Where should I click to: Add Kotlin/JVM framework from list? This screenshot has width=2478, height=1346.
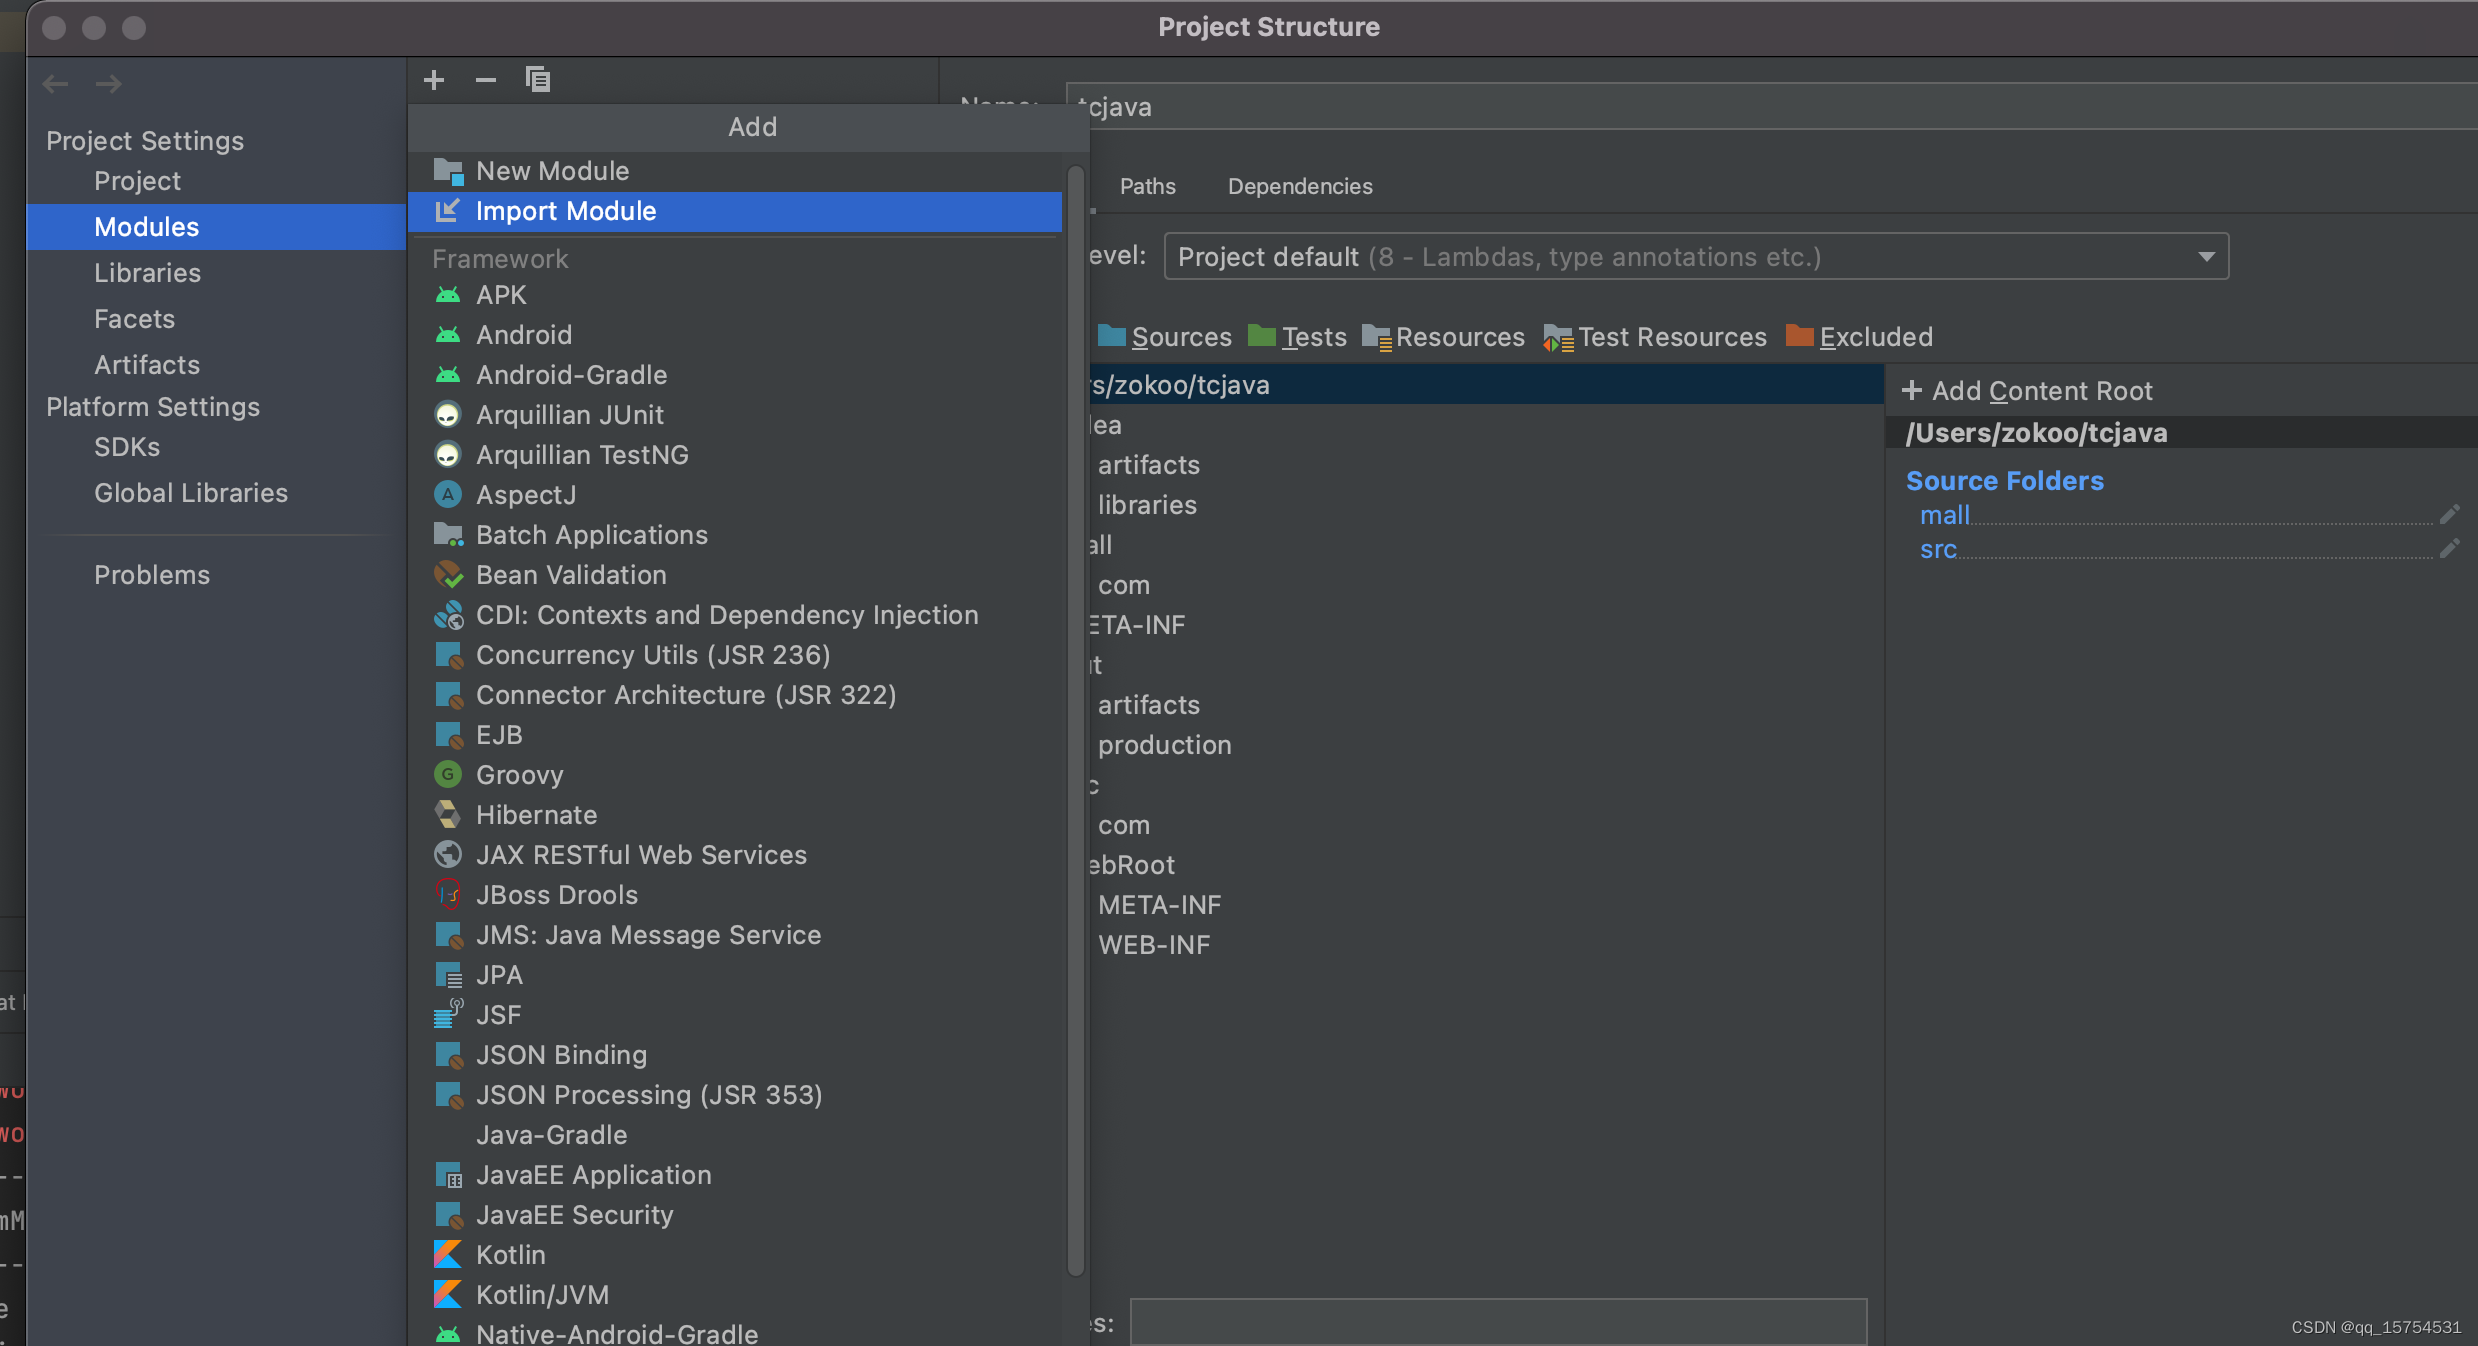pyautogui.click(x=542, y=1295)
